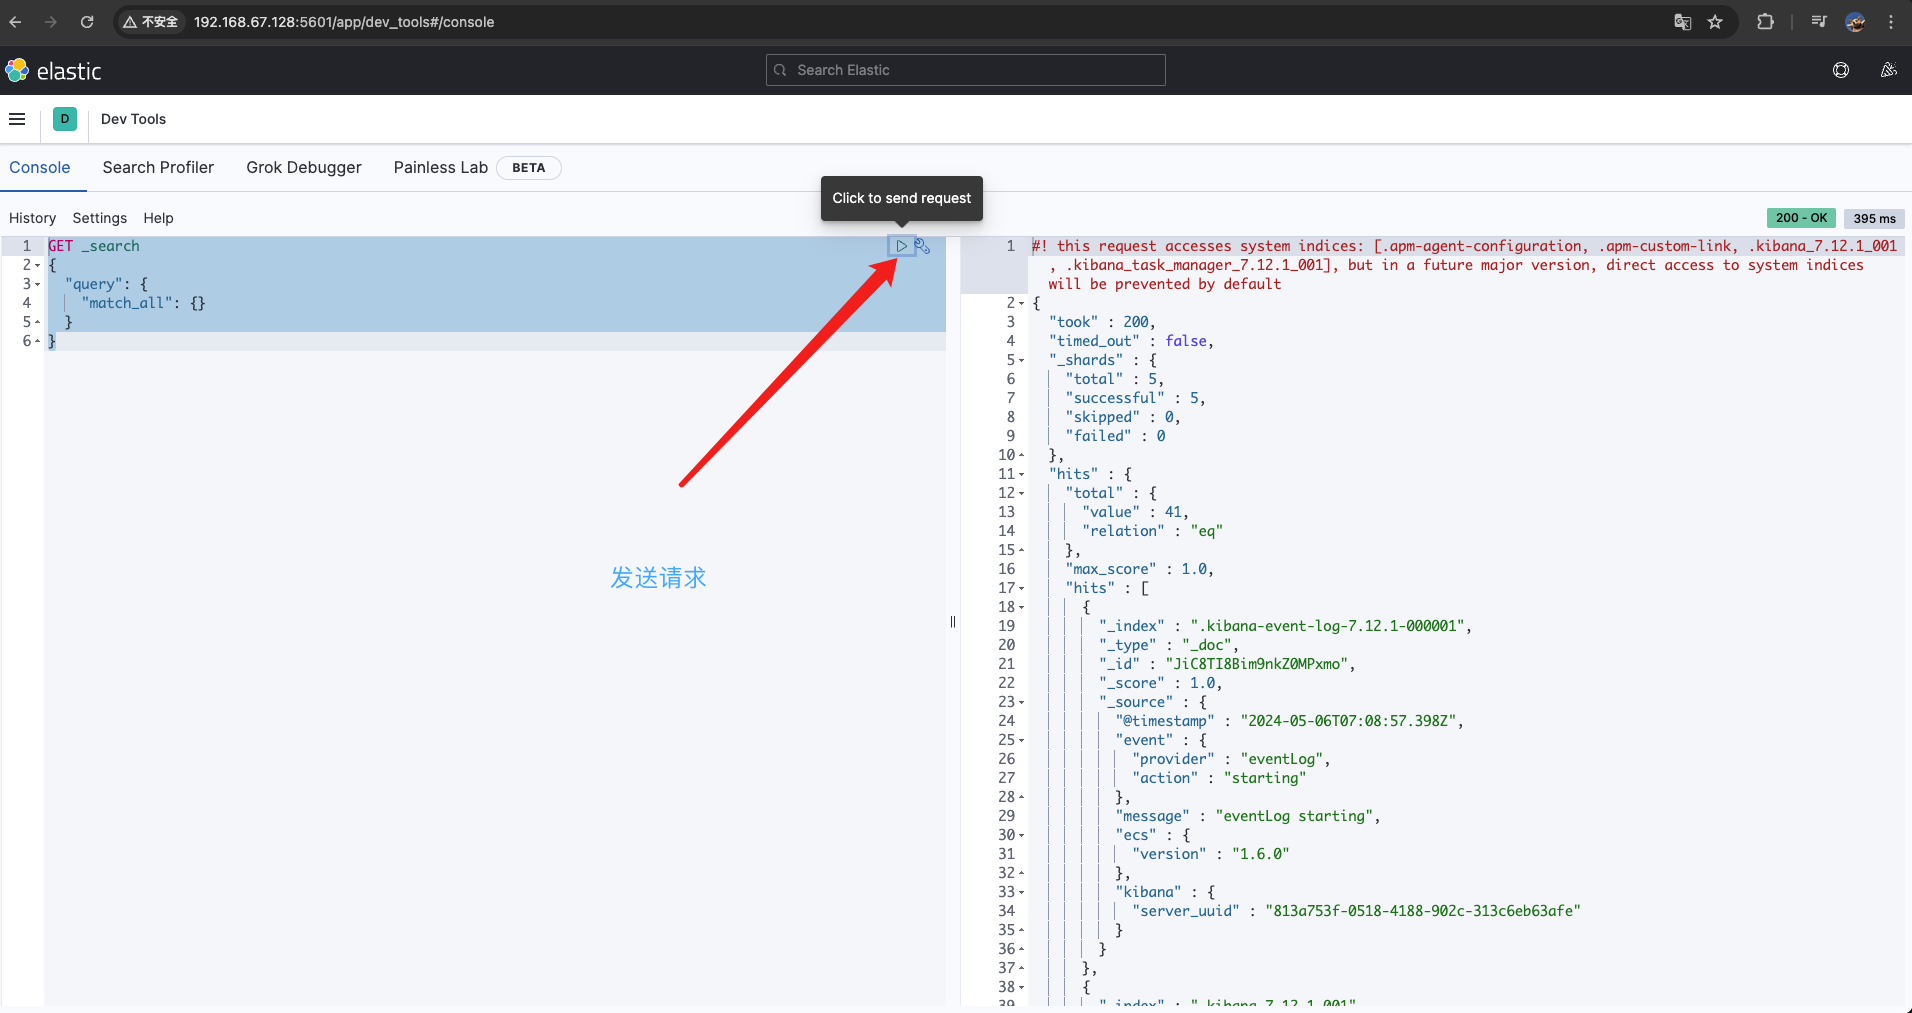
Task: Collapse the response root at line 2
Action: tap(1022, 304)
